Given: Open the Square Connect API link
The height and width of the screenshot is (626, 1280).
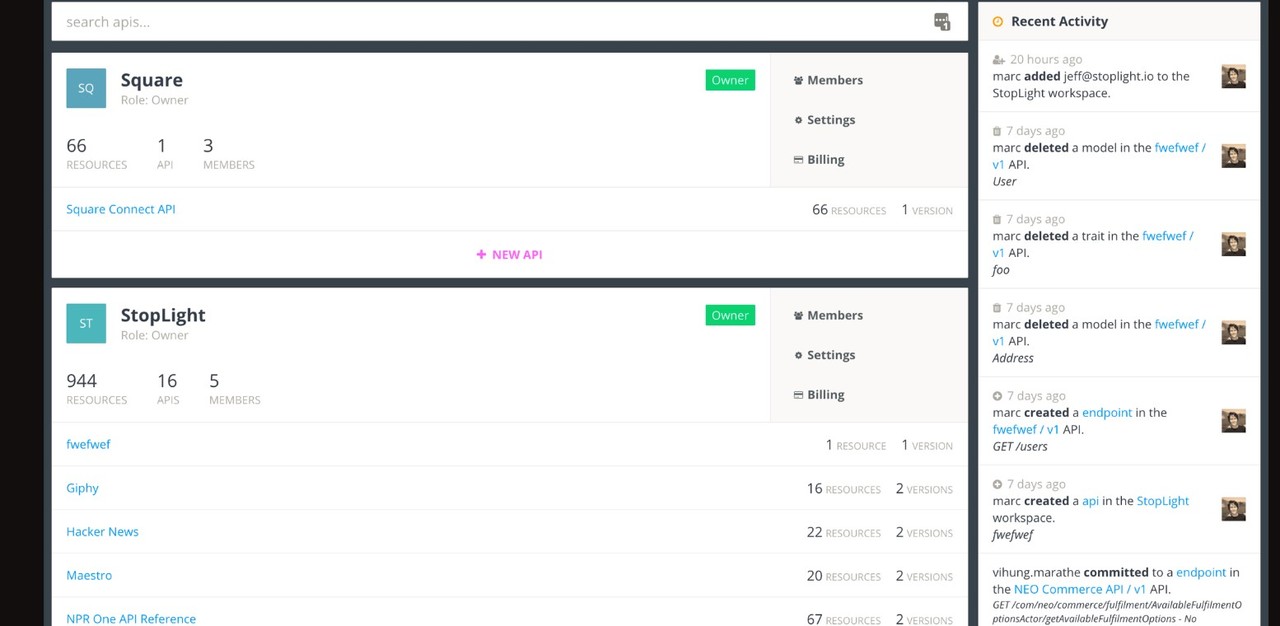Looking at the screenshot, I should [x=121, y=209].
